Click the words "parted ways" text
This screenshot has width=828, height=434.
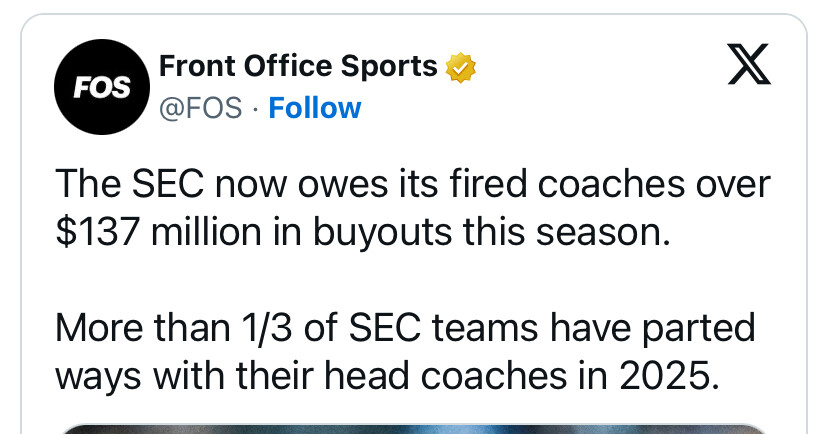700,329
